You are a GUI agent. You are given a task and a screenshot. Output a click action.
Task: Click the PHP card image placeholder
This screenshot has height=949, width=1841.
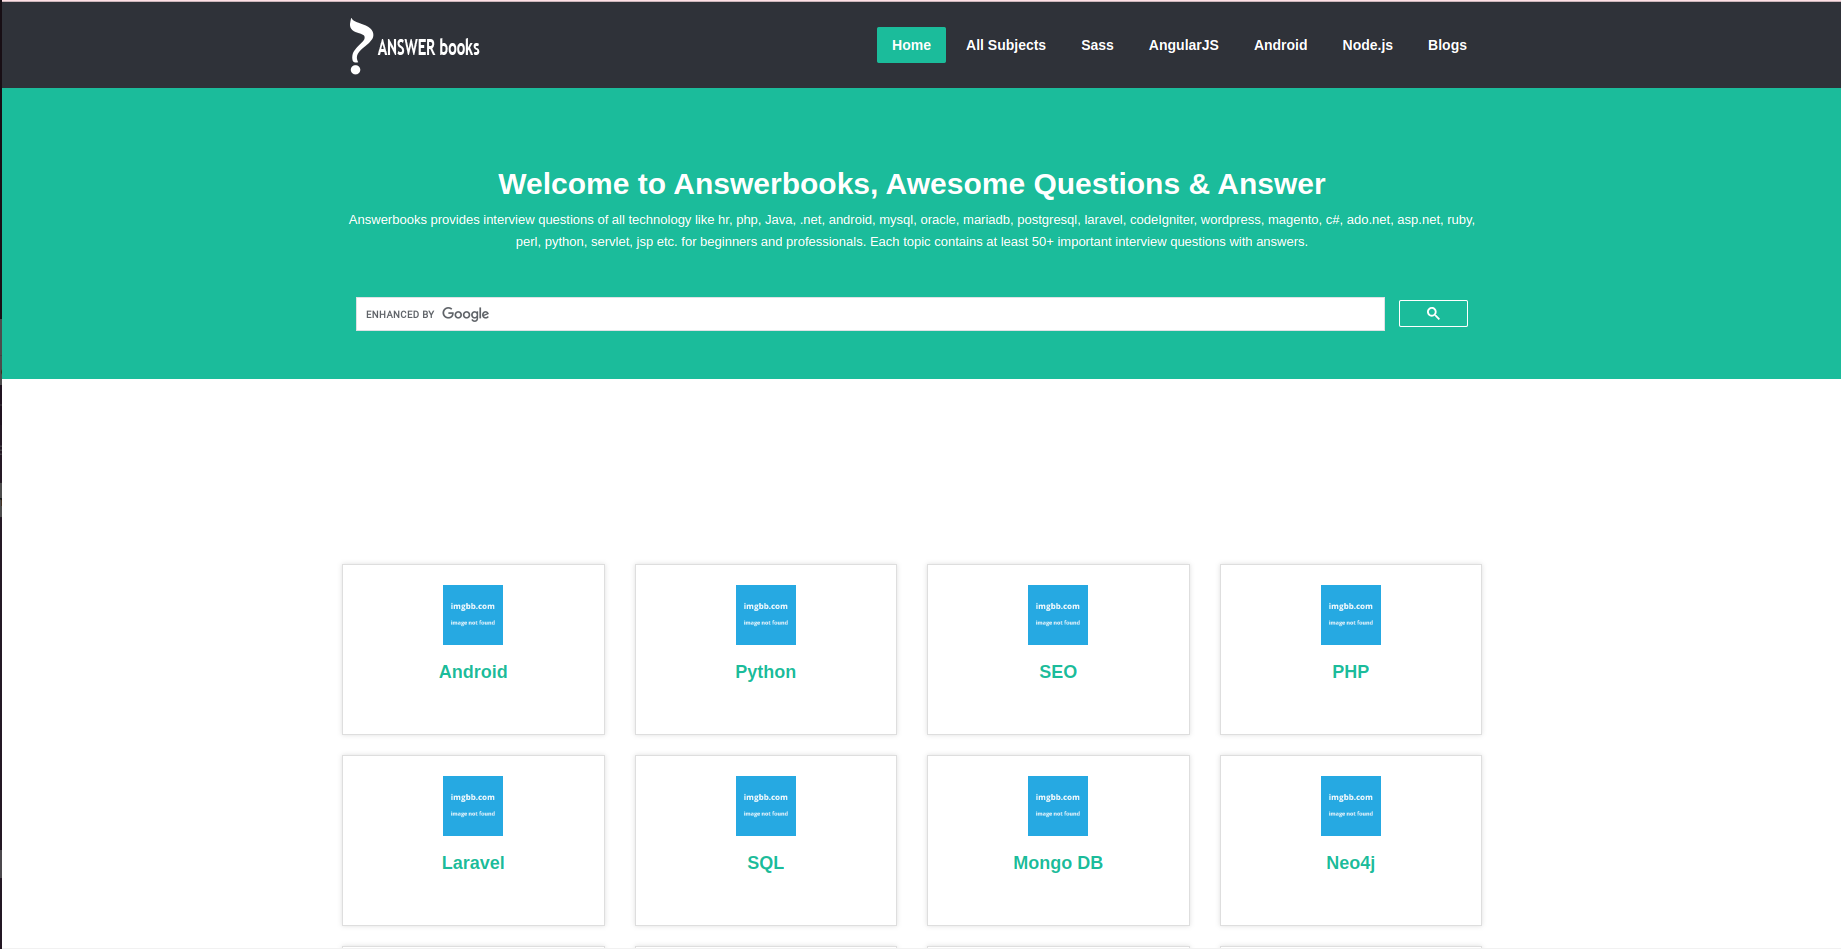tap(1350, 615)
